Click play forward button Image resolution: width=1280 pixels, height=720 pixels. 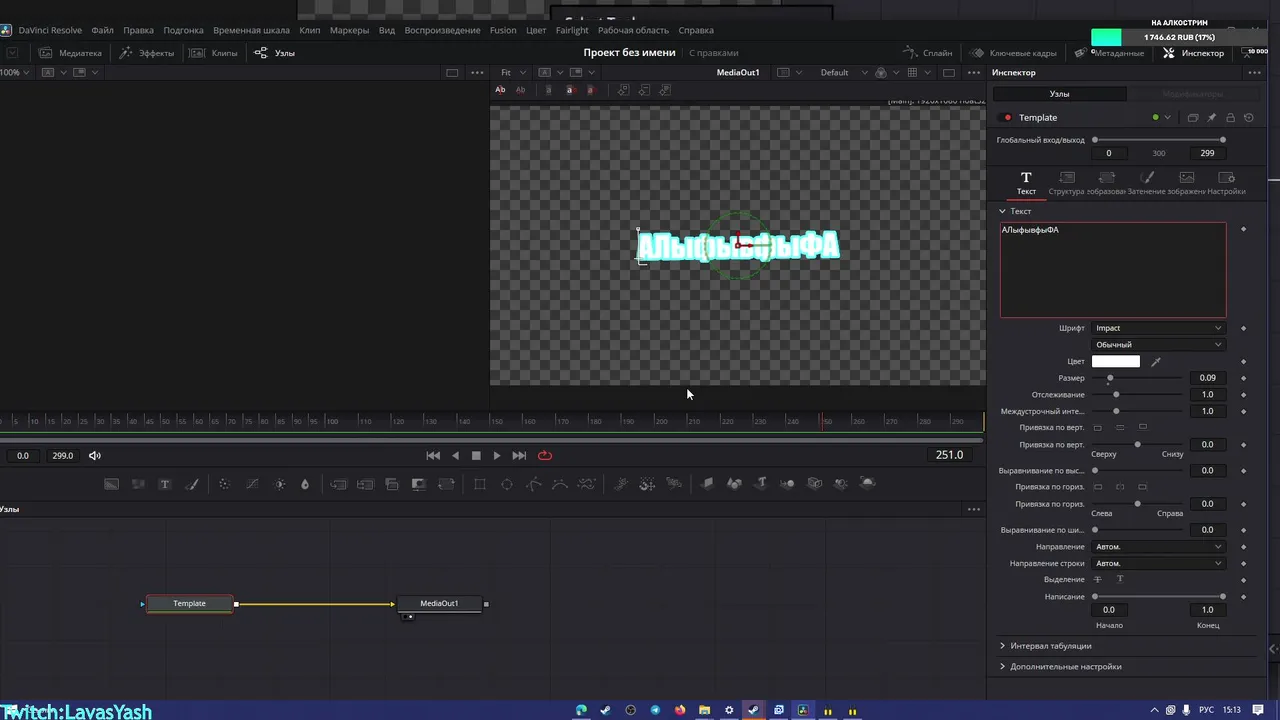point(497,455)
